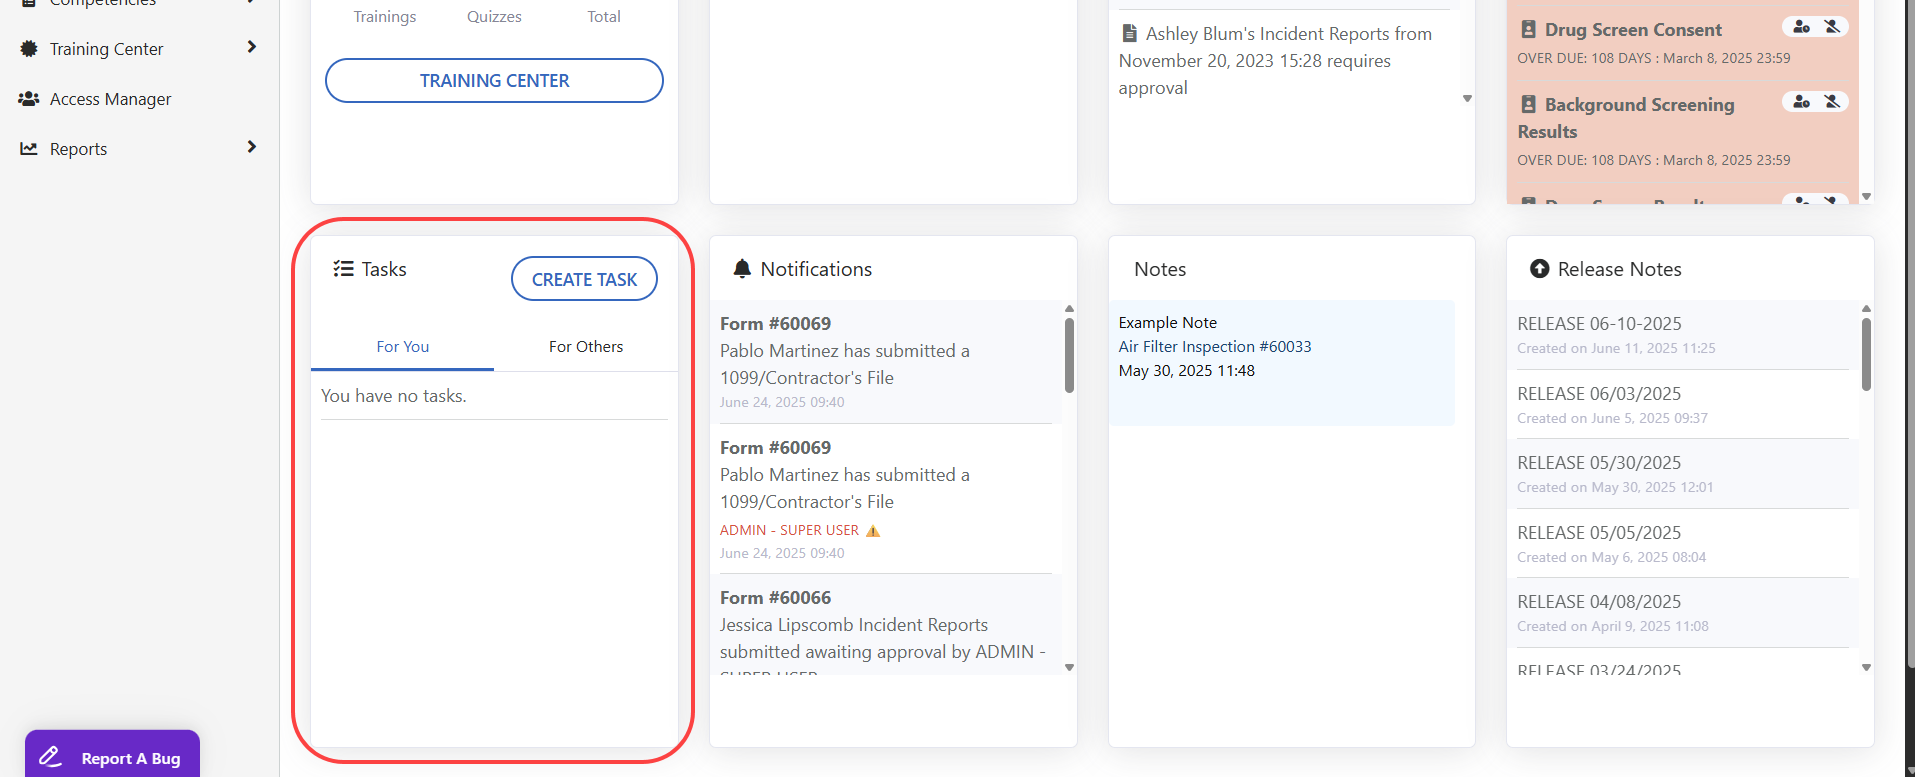Click the Notifications bell icon
The height and width of the screenshot is (777, 1915).
pyautogui.click(x=742, y=269)
